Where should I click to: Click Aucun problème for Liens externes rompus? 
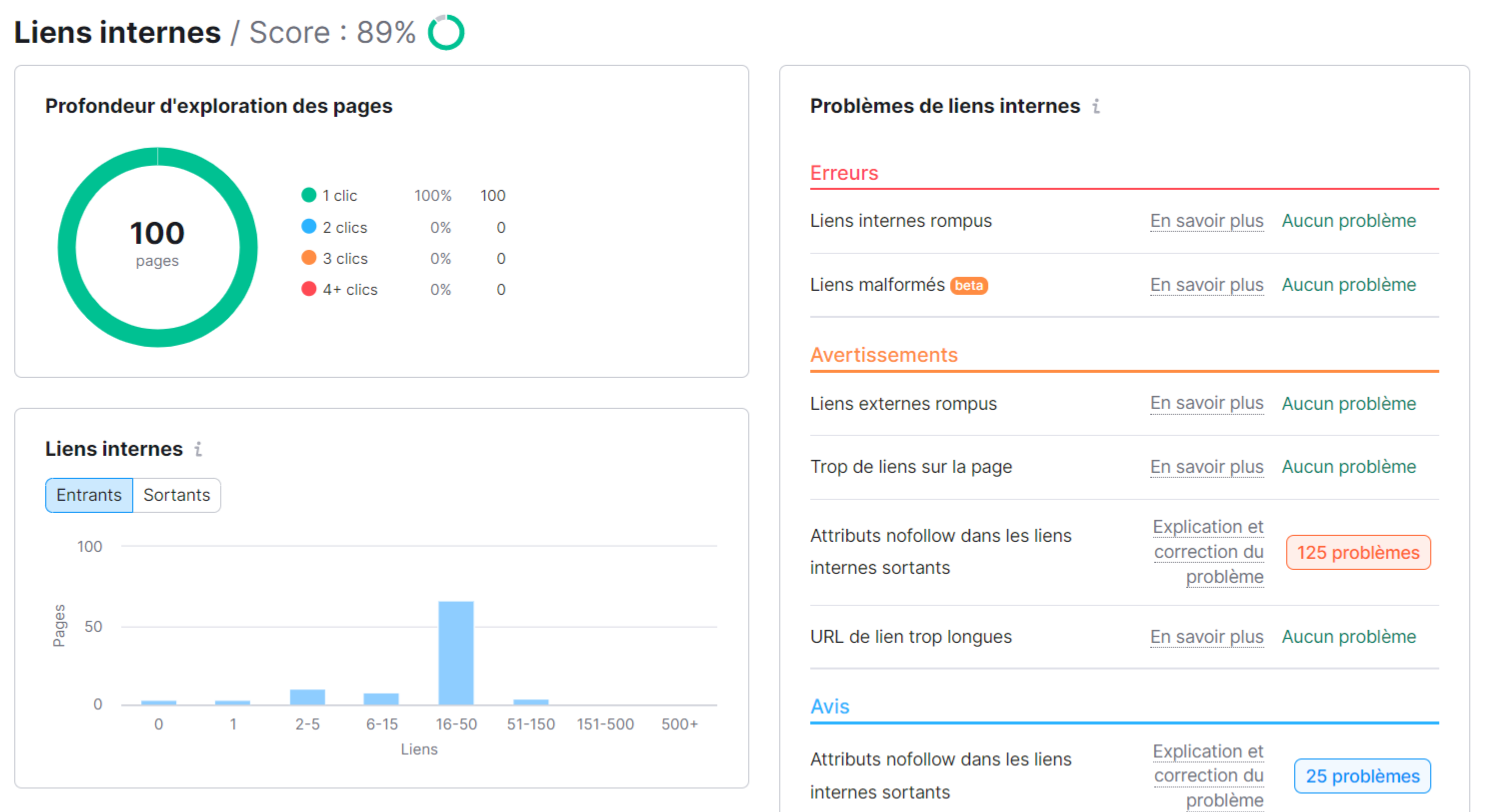tap(1349, 404)
